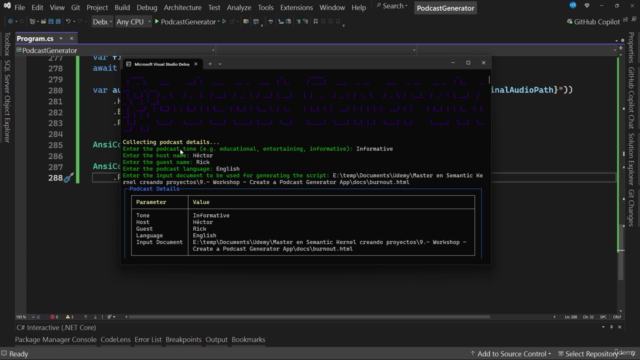Image resolution: width=640 pixels, height=360 pixels.
Task: Open the Search box in title bar
Action: point(392,6)
